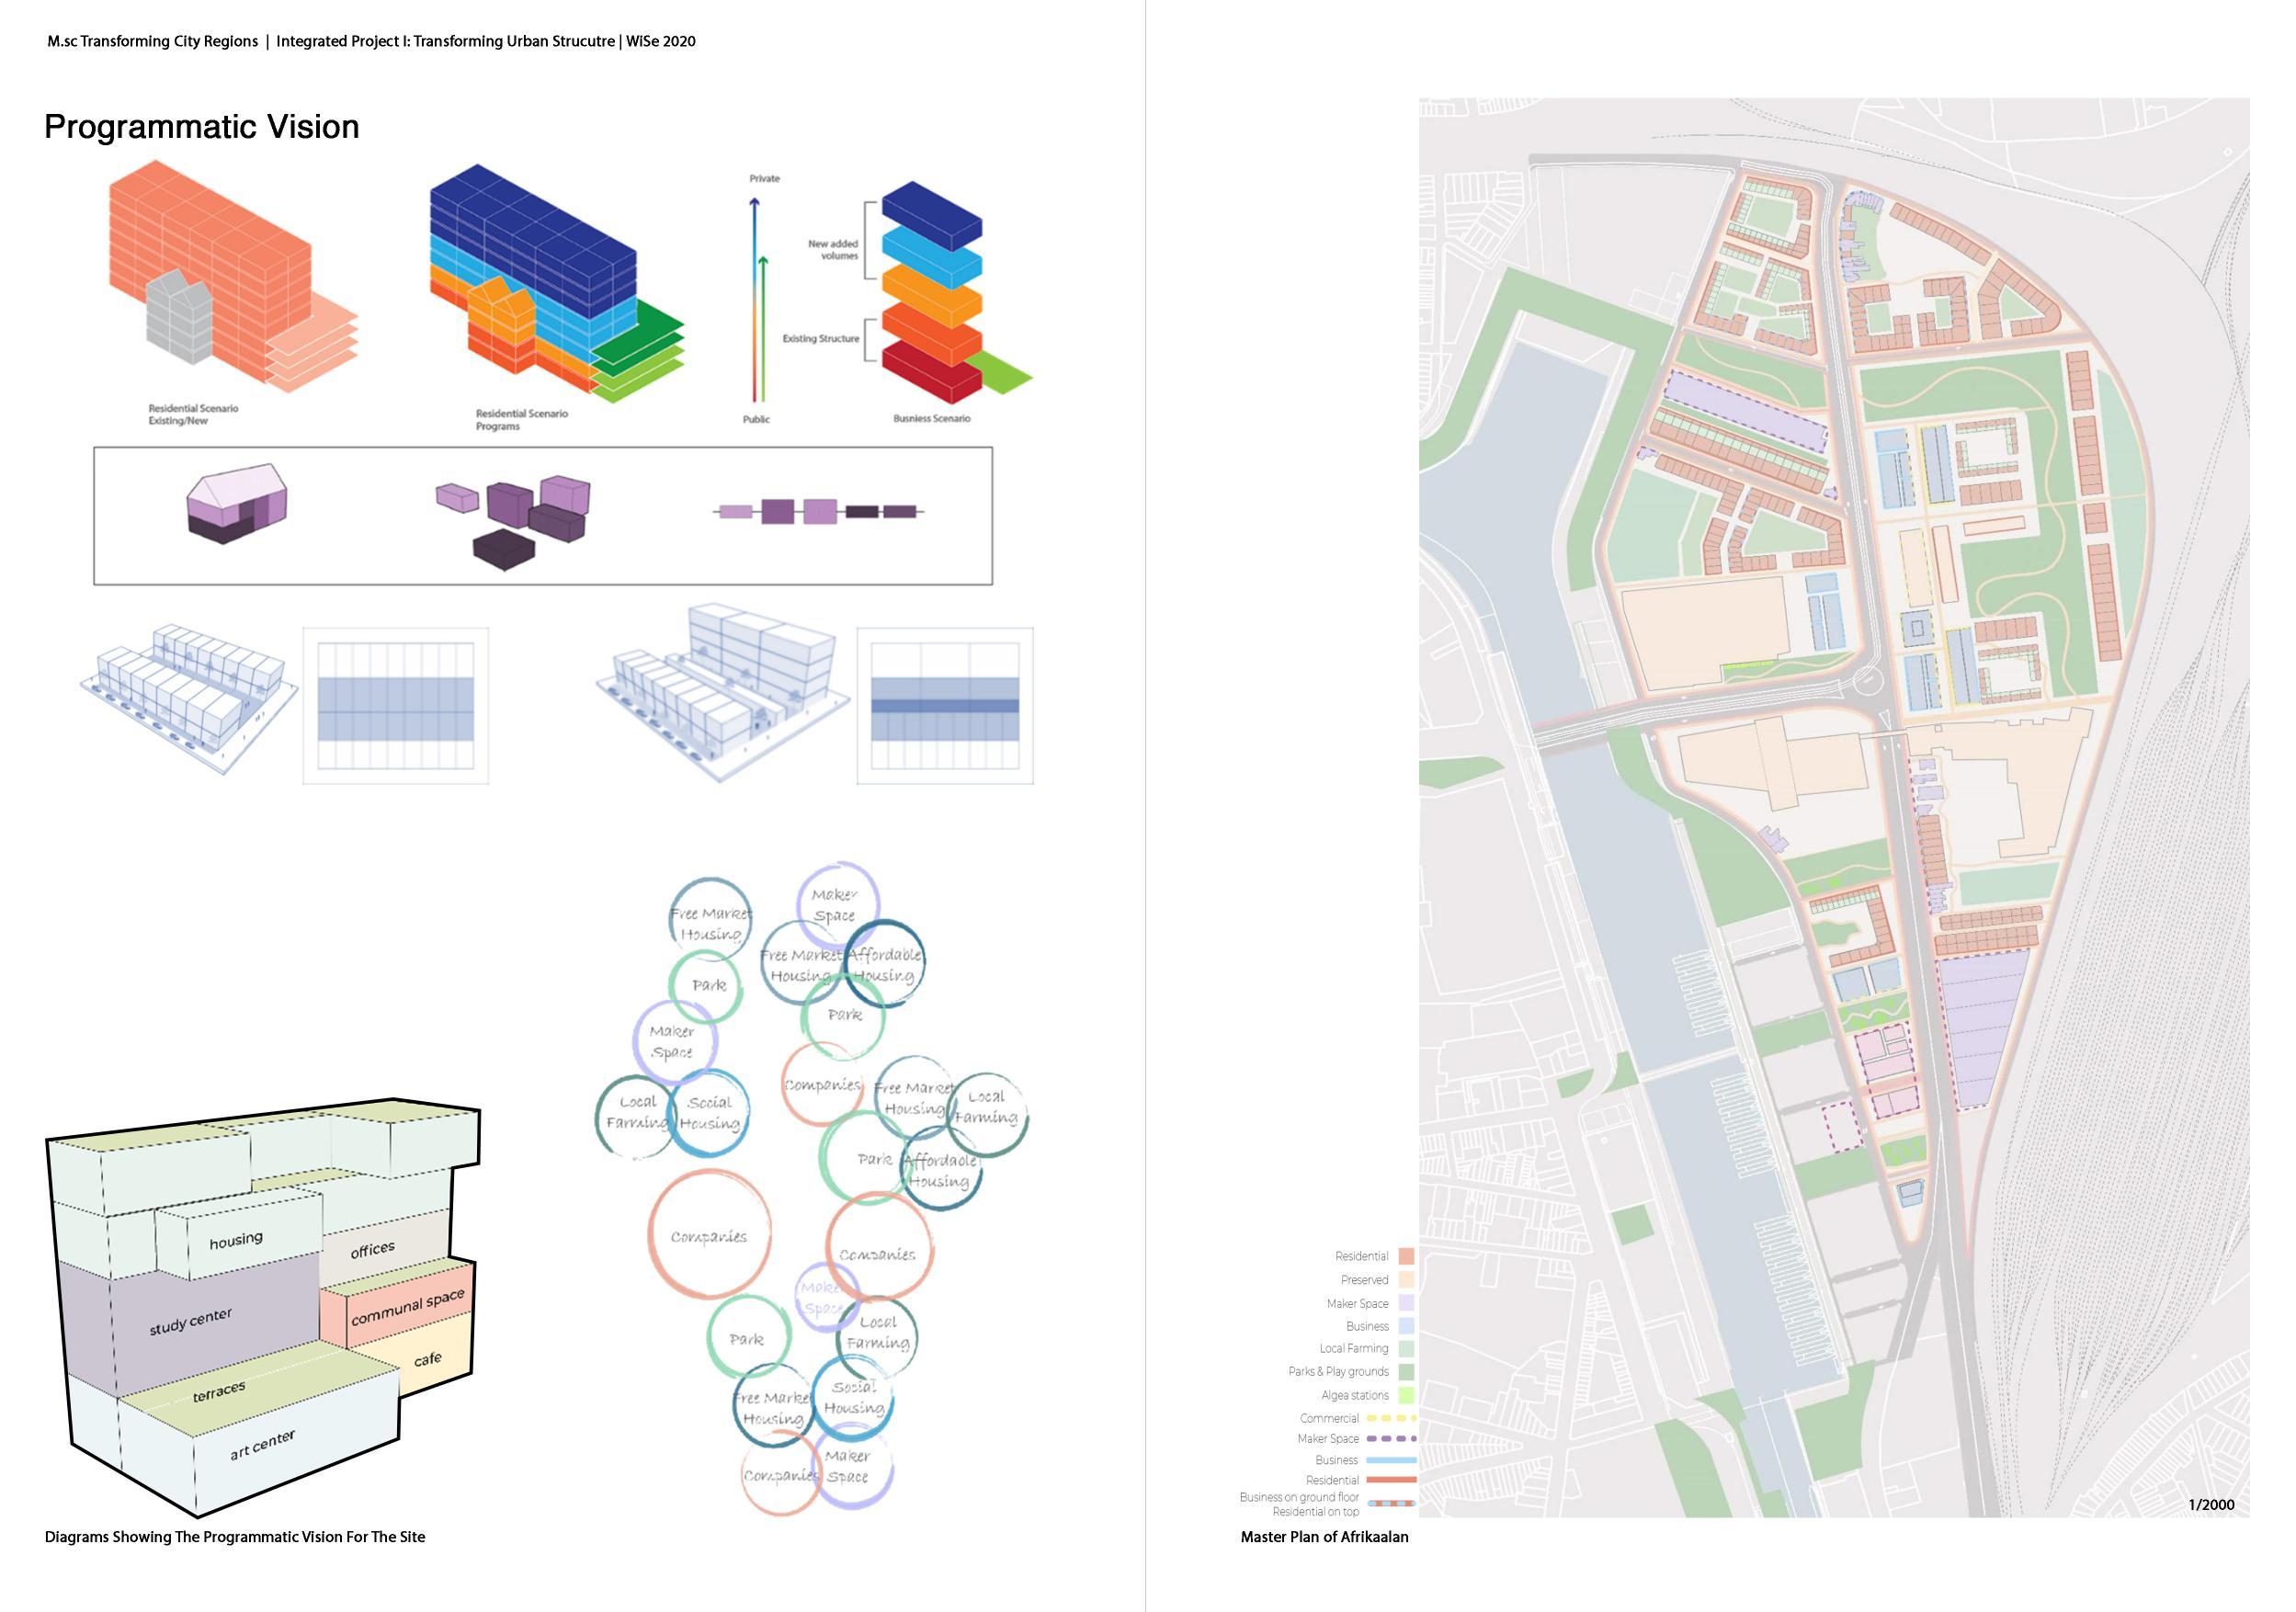Click the topmost Maker Space bubble
This screenshot has height=1612, width=2296.
pyautogui.click(x=836, y=903)
